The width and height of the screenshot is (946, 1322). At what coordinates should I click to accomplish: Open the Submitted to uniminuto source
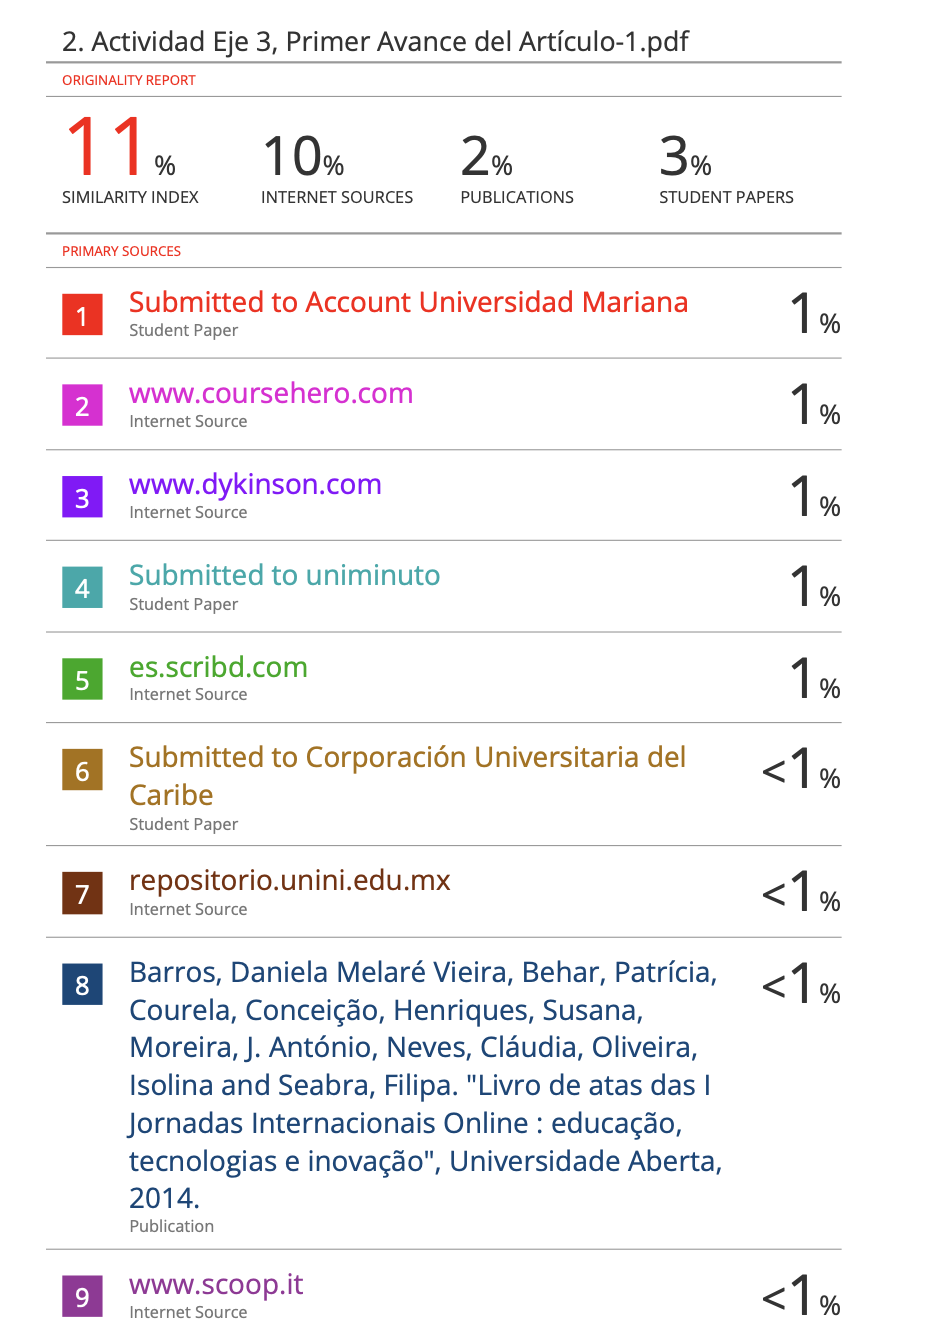pyautogui.click(x=284, y=575)
